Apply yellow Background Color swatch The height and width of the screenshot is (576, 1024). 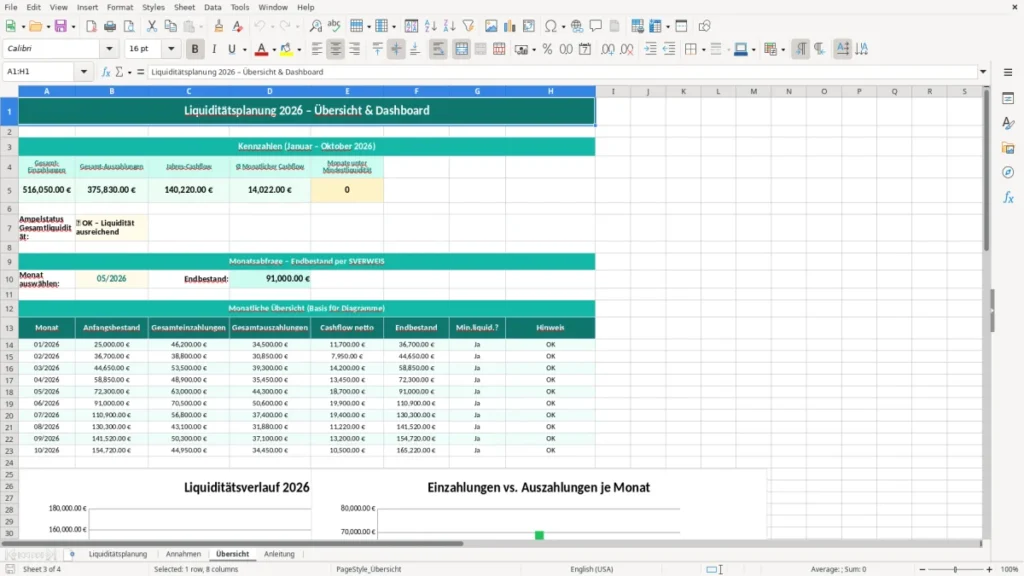point(286,49)
